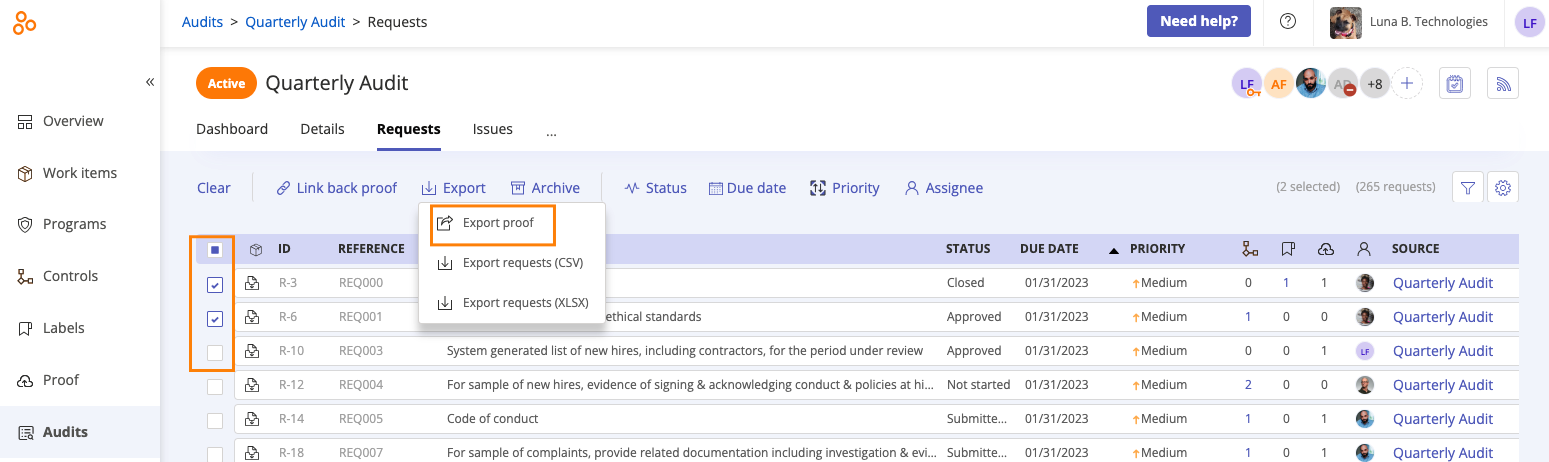Click the AF member avatar
This screenshot has height=462, width=1549.
[1278, 84]
